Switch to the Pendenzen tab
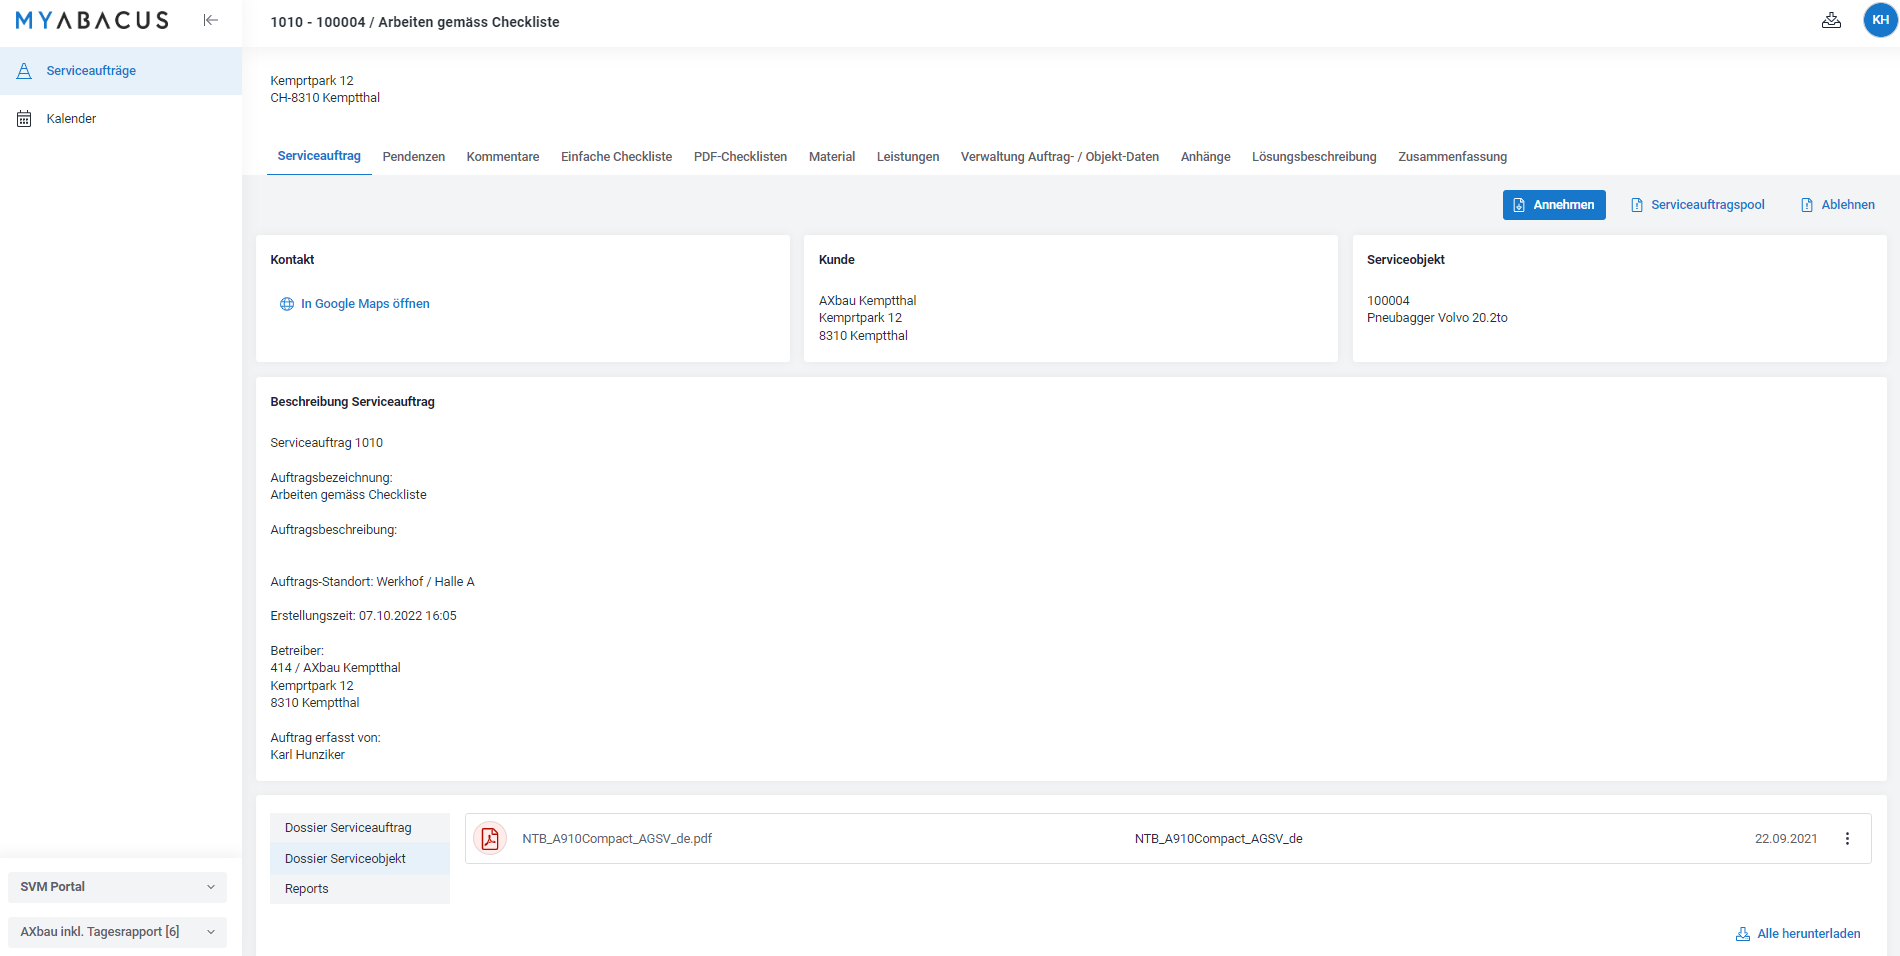Screen dimensions: 1900x956 [x=414, y=157]
